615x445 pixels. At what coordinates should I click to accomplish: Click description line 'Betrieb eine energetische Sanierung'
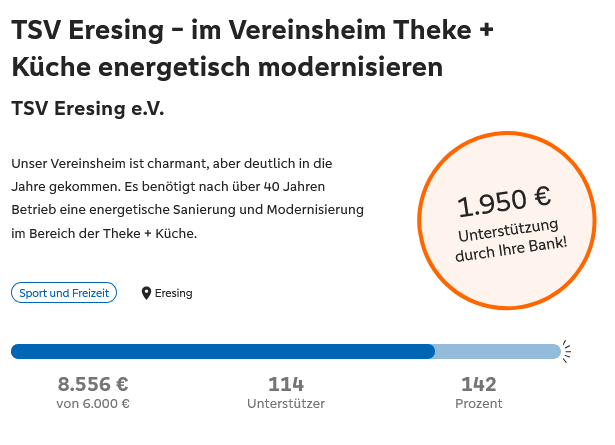tap(187, 210)
